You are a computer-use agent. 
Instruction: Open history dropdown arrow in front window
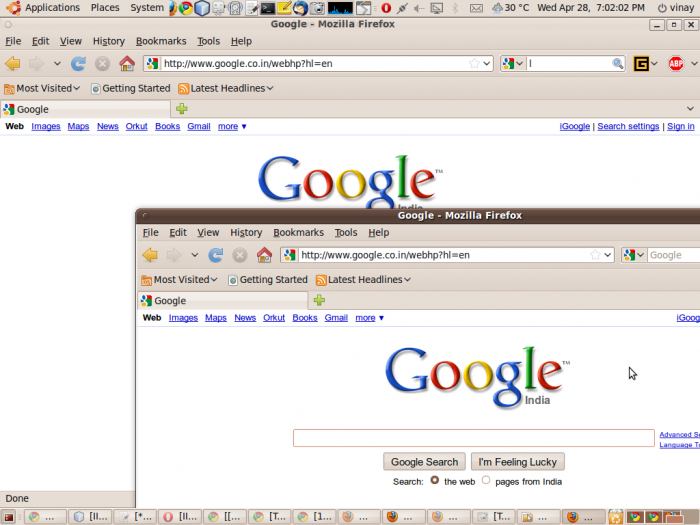click(195, 255)
